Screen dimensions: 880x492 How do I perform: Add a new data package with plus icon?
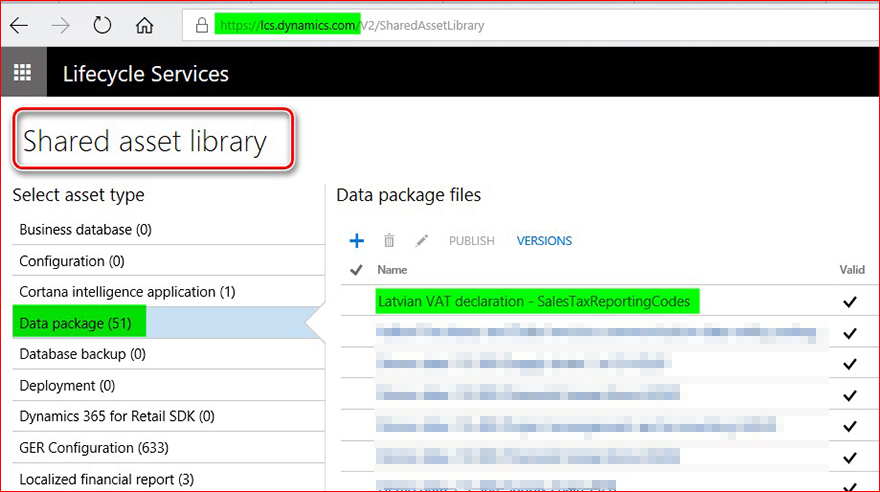coord(356,241)
